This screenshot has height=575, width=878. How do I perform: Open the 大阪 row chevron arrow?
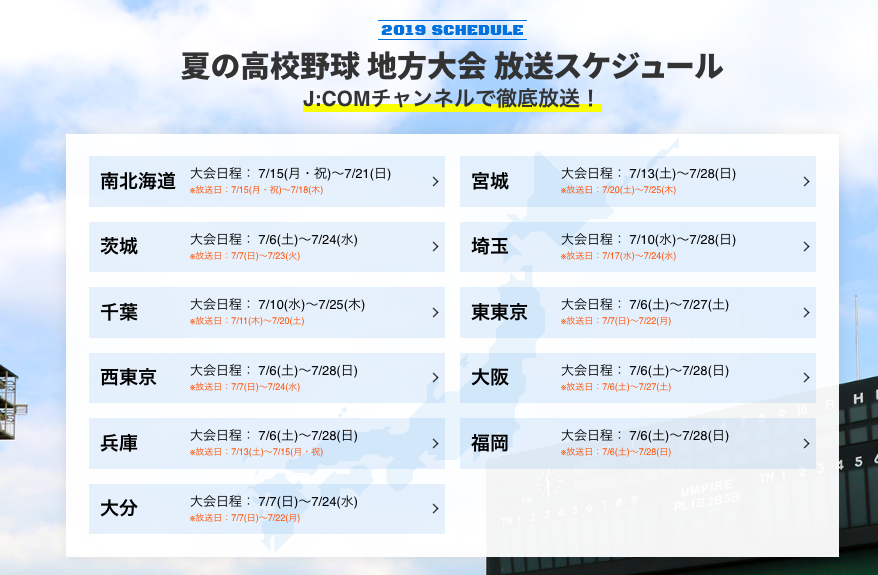tap(806, 378)
